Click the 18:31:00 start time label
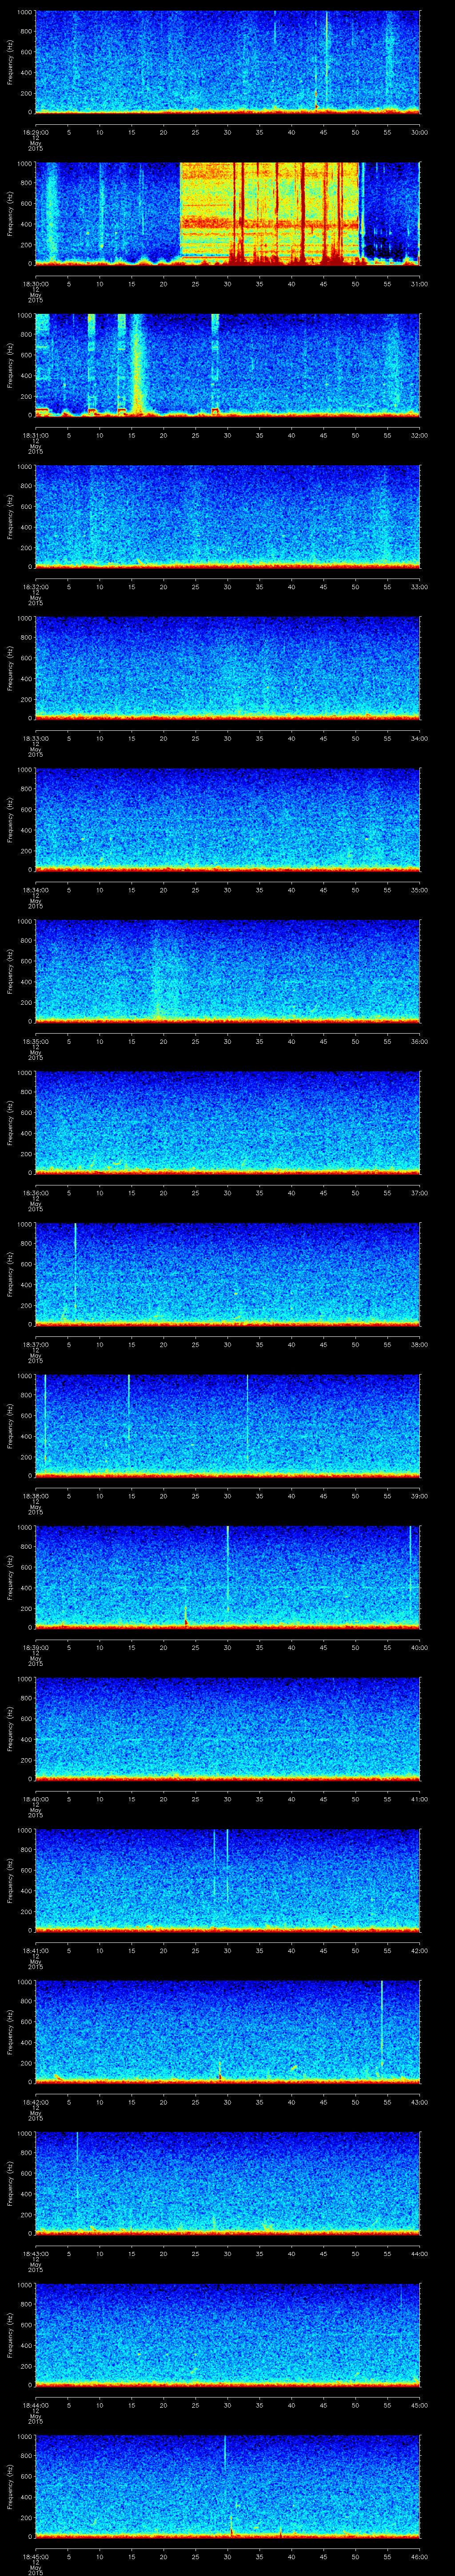455x2576 pixels. (x=35, y=435)
